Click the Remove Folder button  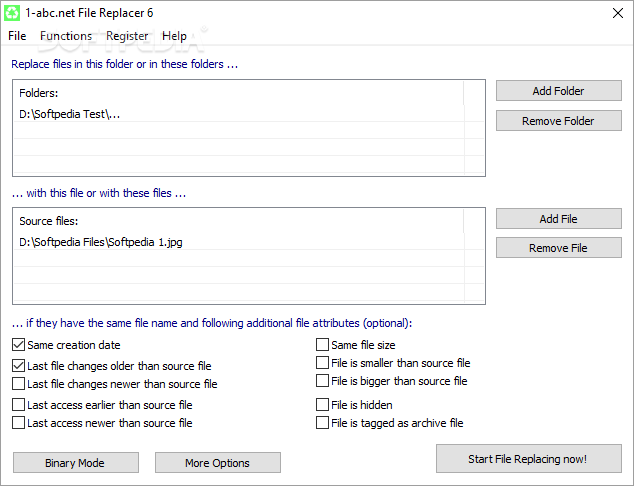(558, 120)
